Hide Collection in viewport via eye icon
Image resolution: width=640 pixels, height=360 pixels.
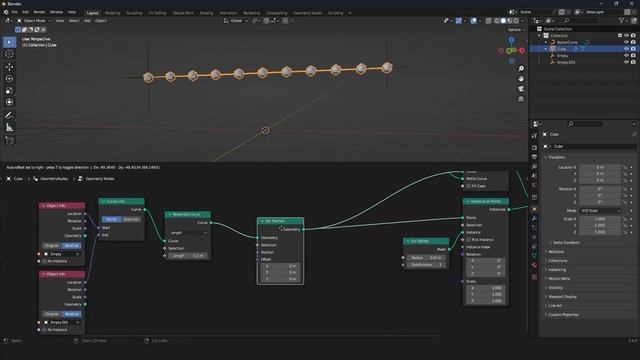626,36
